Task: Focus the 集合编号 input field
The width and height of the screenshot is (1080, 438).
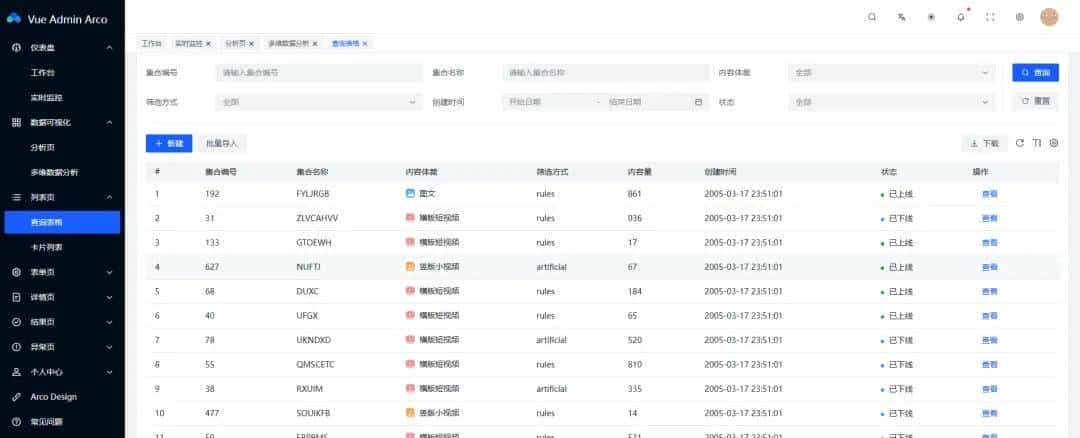Action: click(x=318, y=72)
